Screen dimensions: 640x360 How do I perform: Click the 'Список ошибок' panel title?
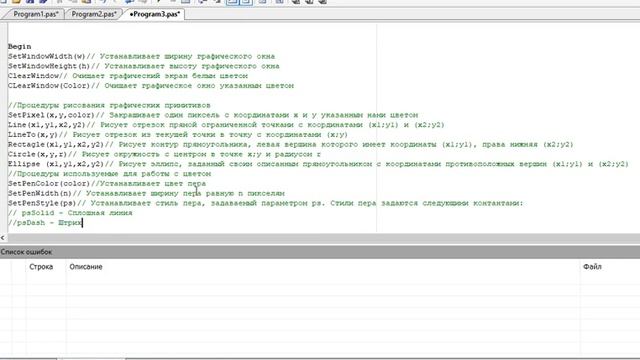click(27, 252)
